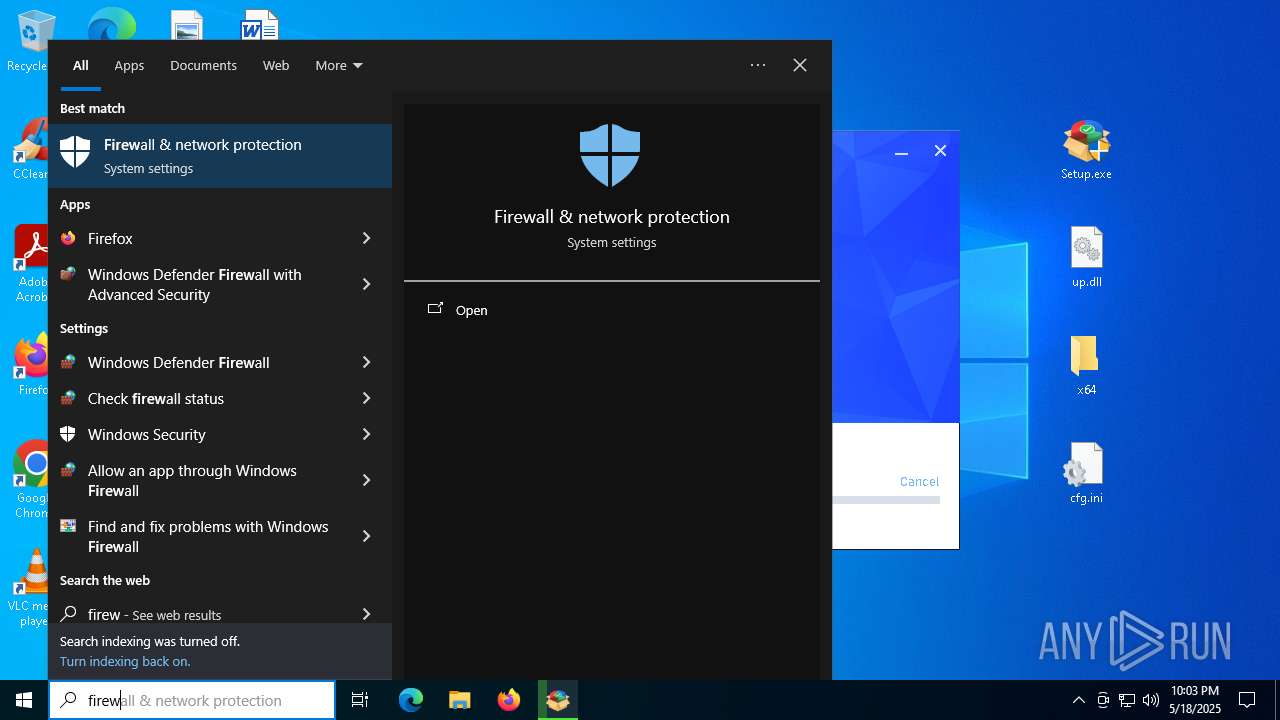The height and width of the screenshot is (720, 1280).
Task: Close the installer window
Action: 940,151
